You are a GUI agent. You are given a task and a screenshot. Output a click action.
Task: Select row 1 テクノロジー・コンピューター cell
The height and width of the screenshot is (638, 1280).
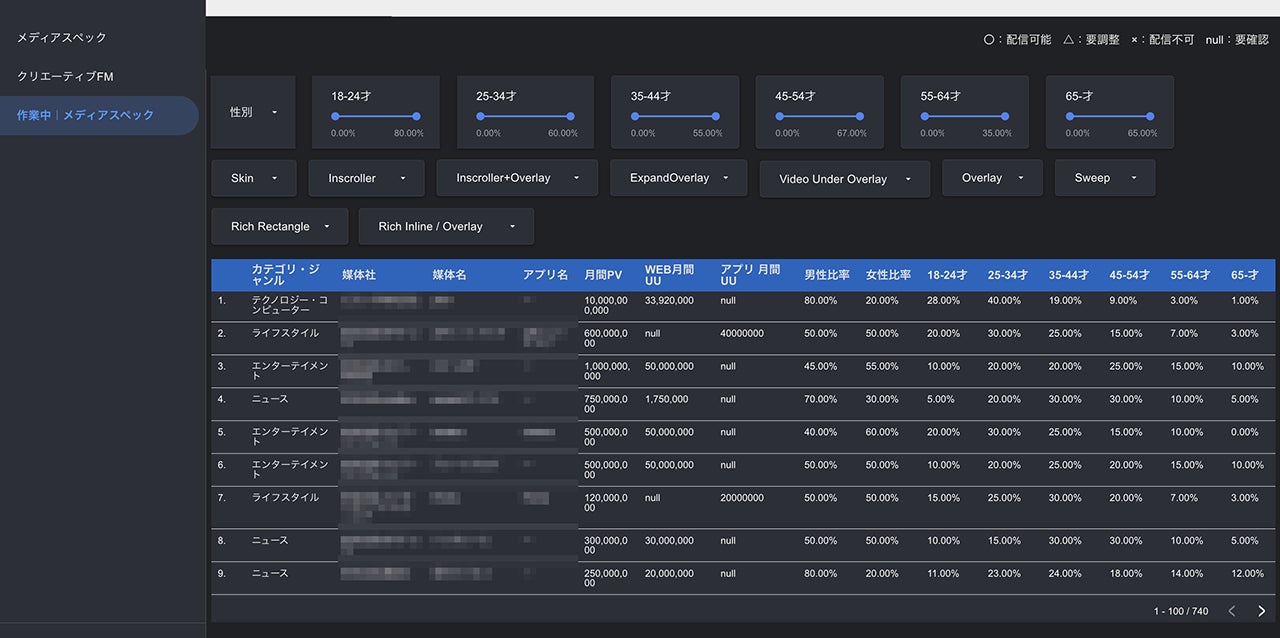289,305
